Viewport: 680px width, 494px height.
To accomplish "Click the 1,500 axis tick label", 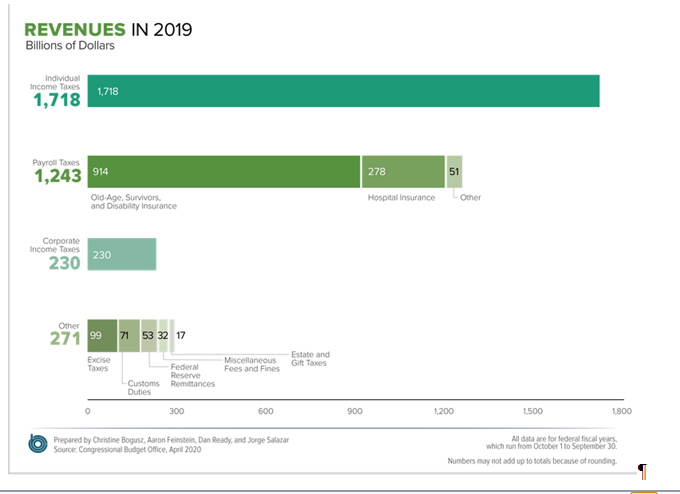I will 533,411.
